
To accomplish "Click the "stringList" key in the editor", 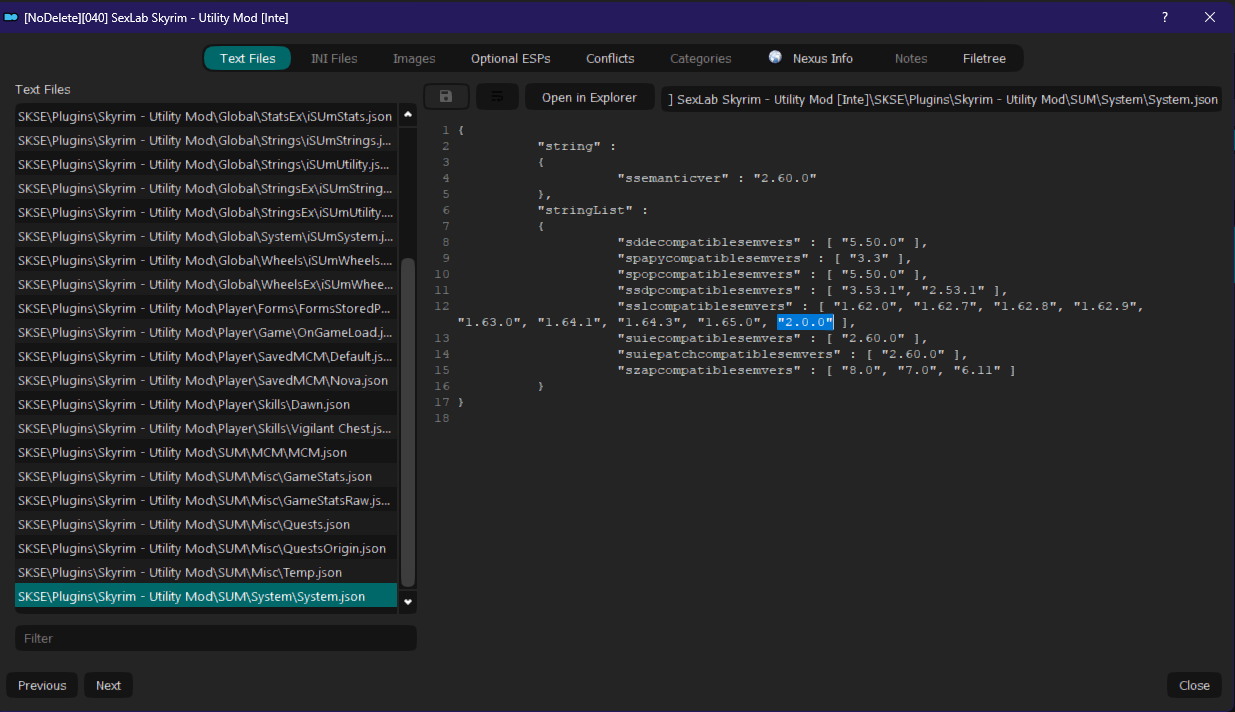I will click(x=585, y=210).
